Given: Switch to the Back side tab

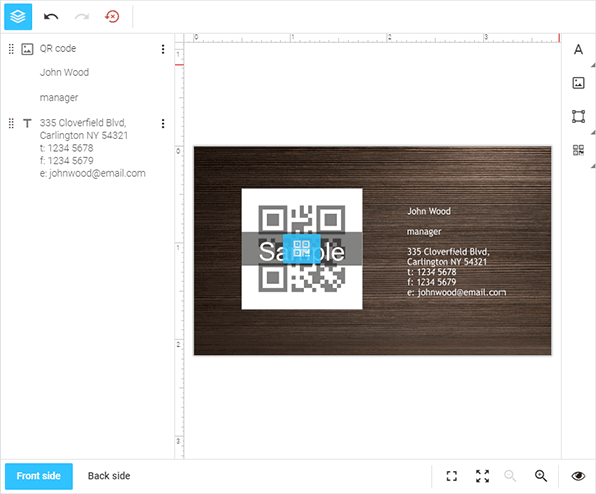Looking at the screenshot, I should [x=109, y=476].
